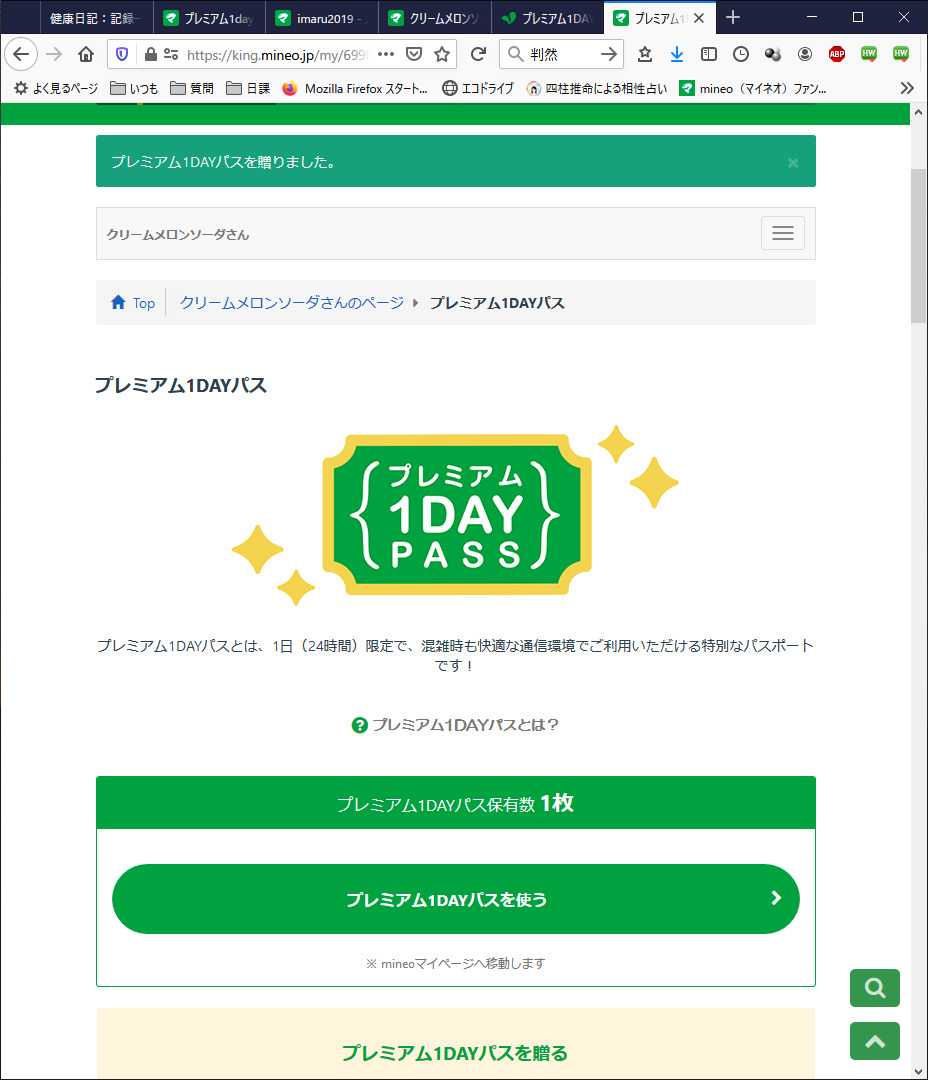Viewport: 928px width, 1080px height.
Task: Open the page actions ellipsis menu
Action: coord(386,54)
